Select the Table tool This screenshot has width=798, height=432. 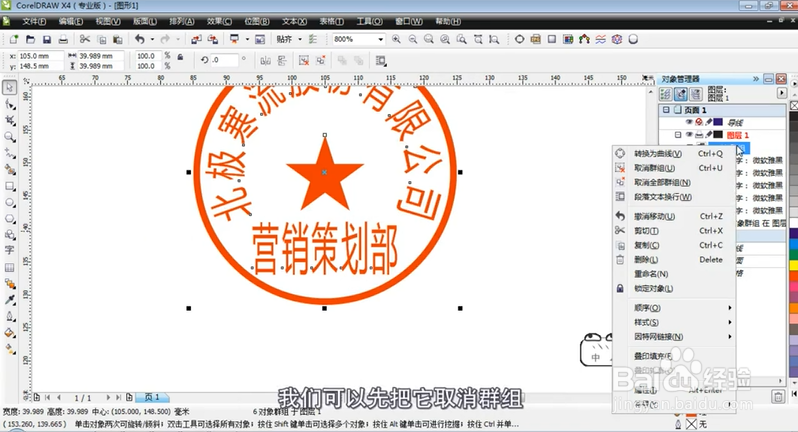click(x=9, y=267)
